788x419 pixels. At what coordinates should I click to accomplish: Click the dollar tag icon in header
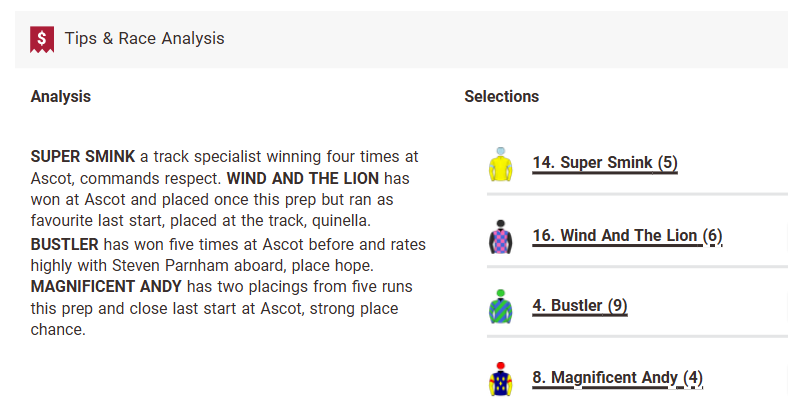tap(41, 39)
